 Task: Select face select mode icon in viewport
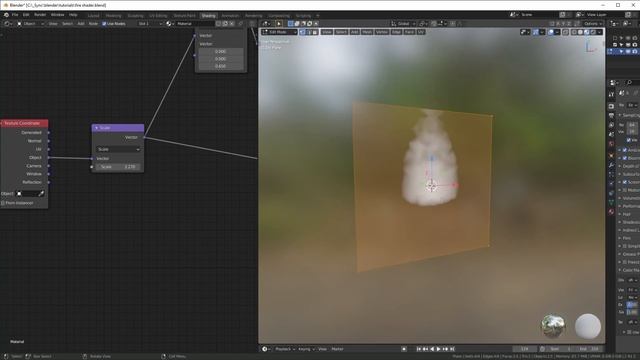[x=315, y=32]
